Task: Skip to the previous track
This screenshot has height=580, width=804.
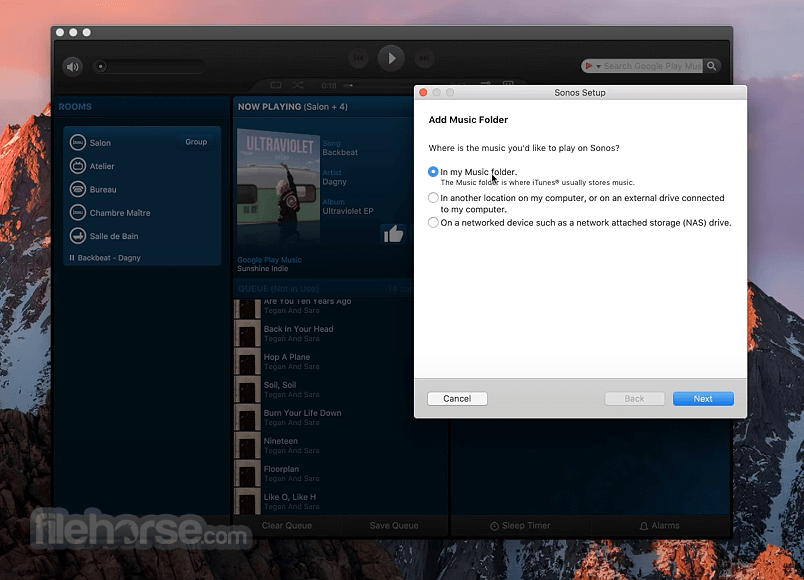Action: (359, 58)
